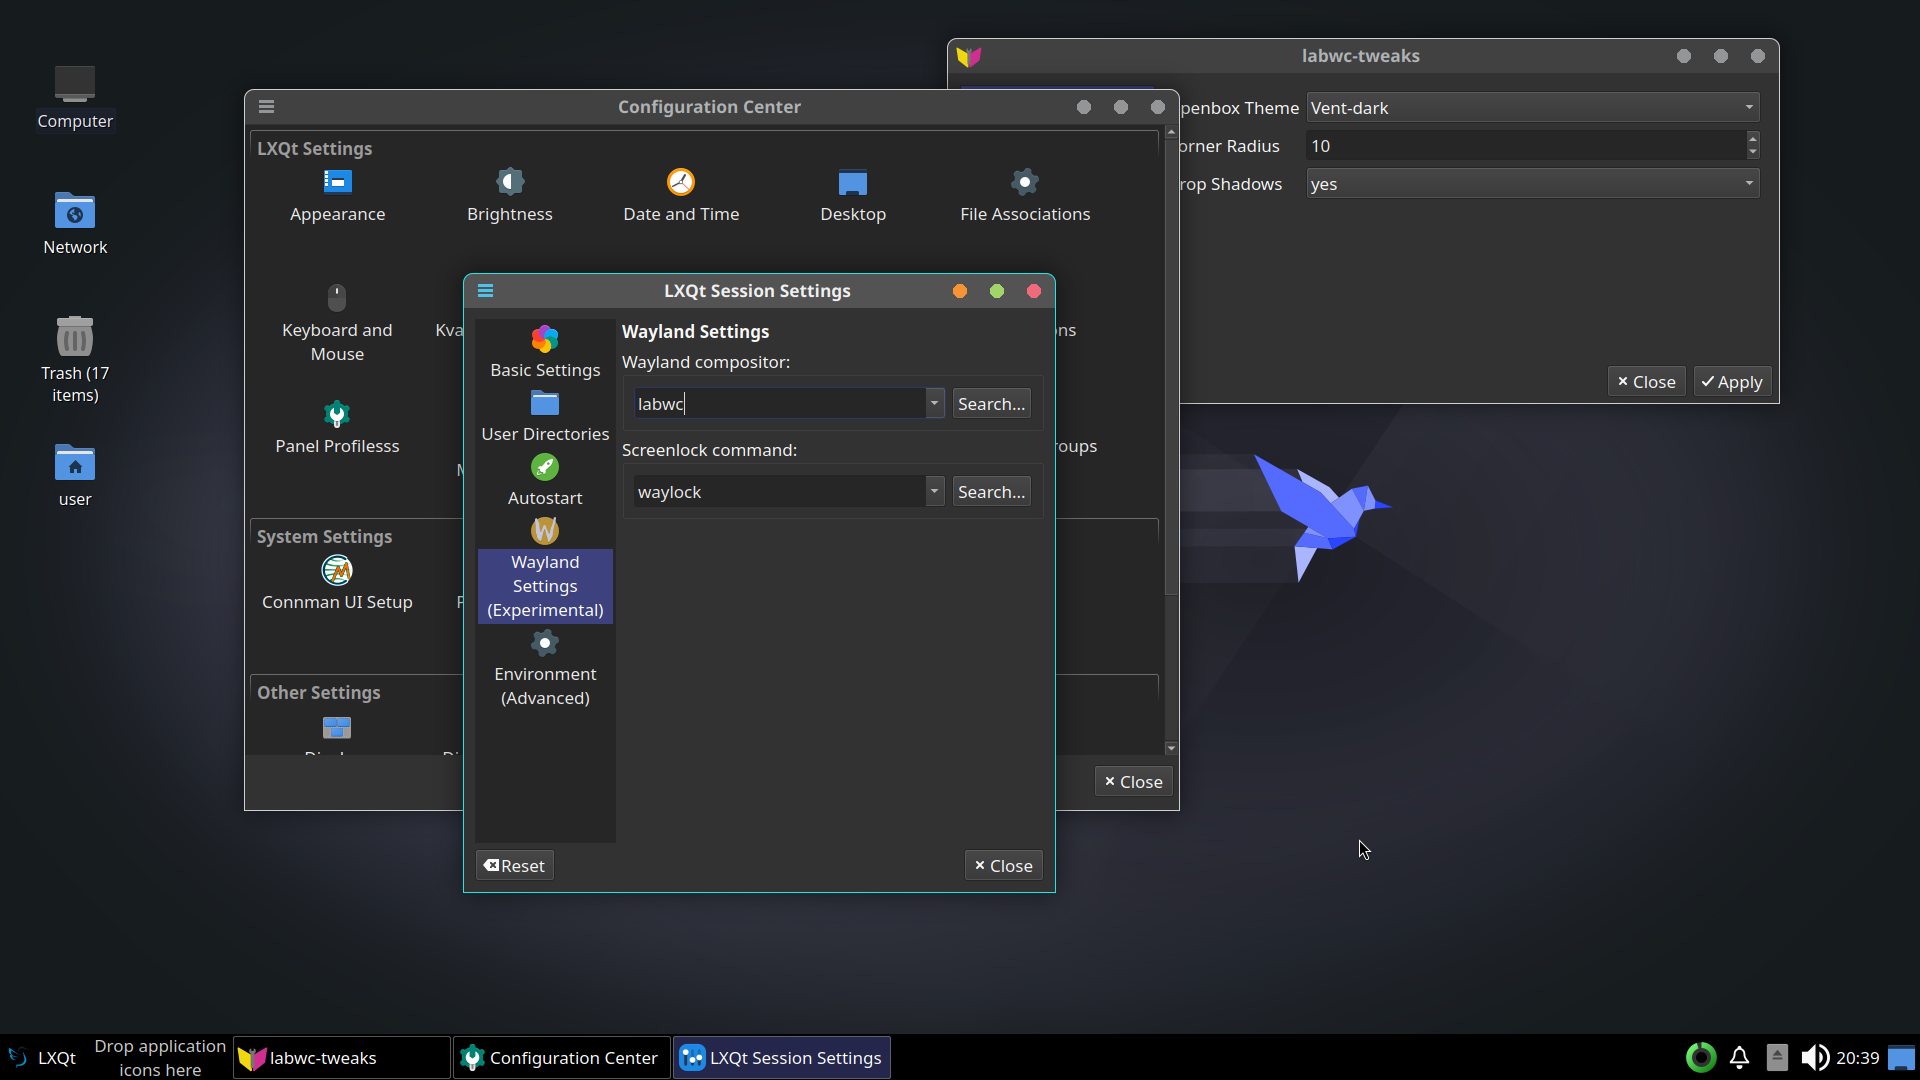Open Panel Profilesss settings
Screen dimensions: 1920x1080
click(337, 427)
